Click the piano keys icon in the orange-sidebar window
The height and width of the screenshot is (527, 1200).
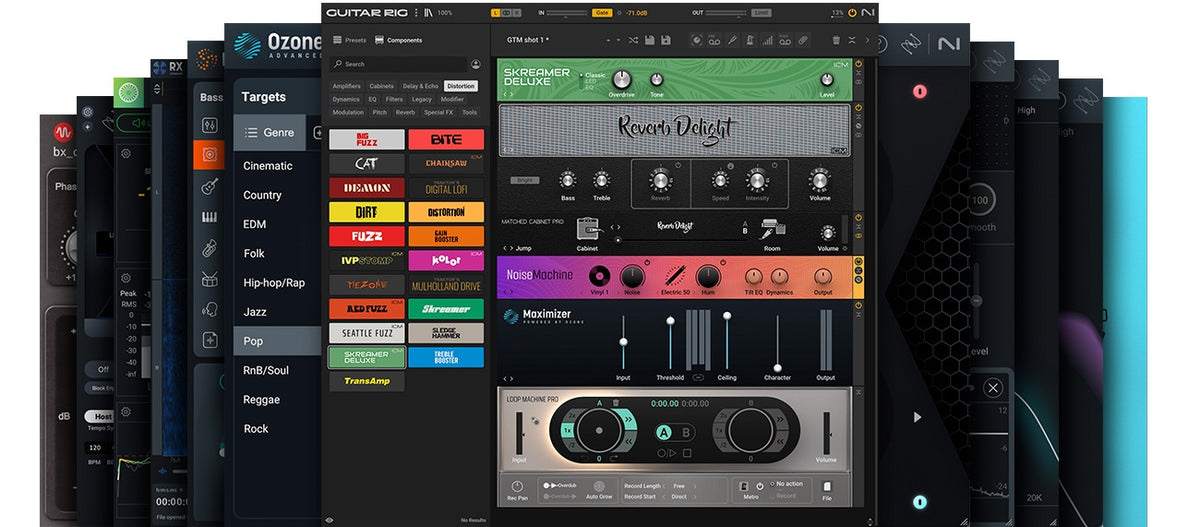[210, 217]
